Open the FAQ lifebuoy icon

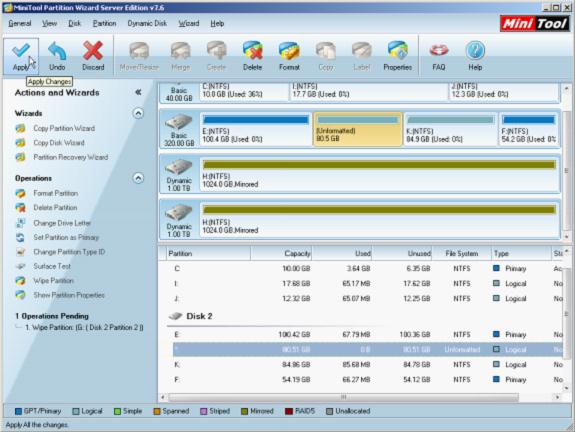439,56
